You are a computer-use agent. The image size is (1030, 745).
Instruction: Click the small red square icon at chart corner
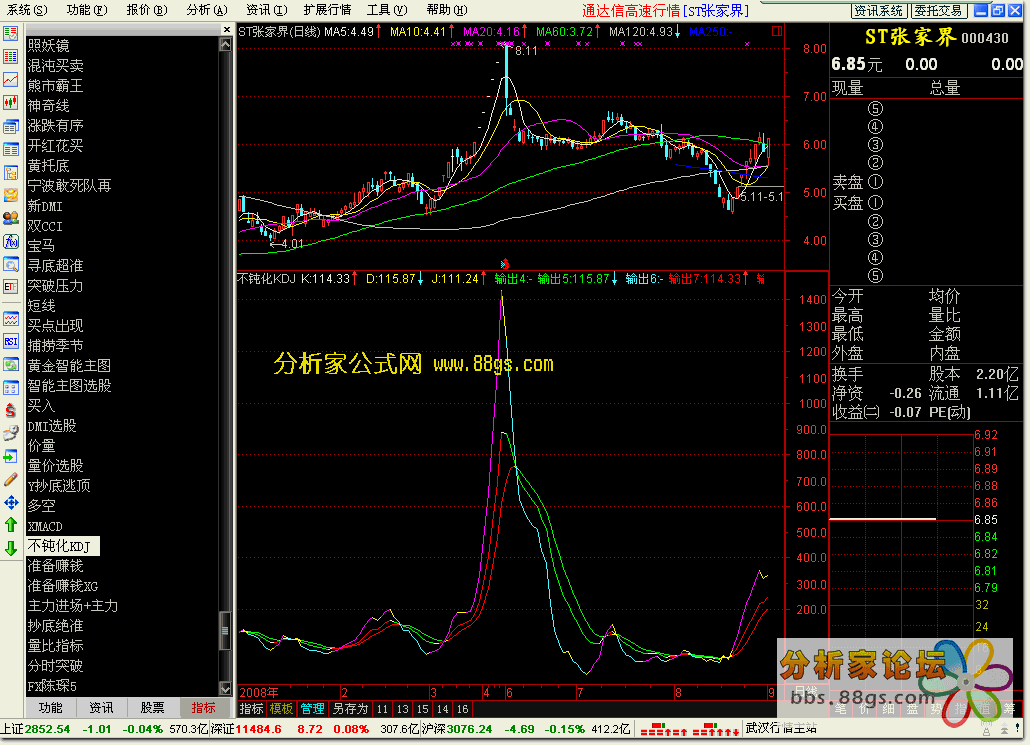(777, 31)
